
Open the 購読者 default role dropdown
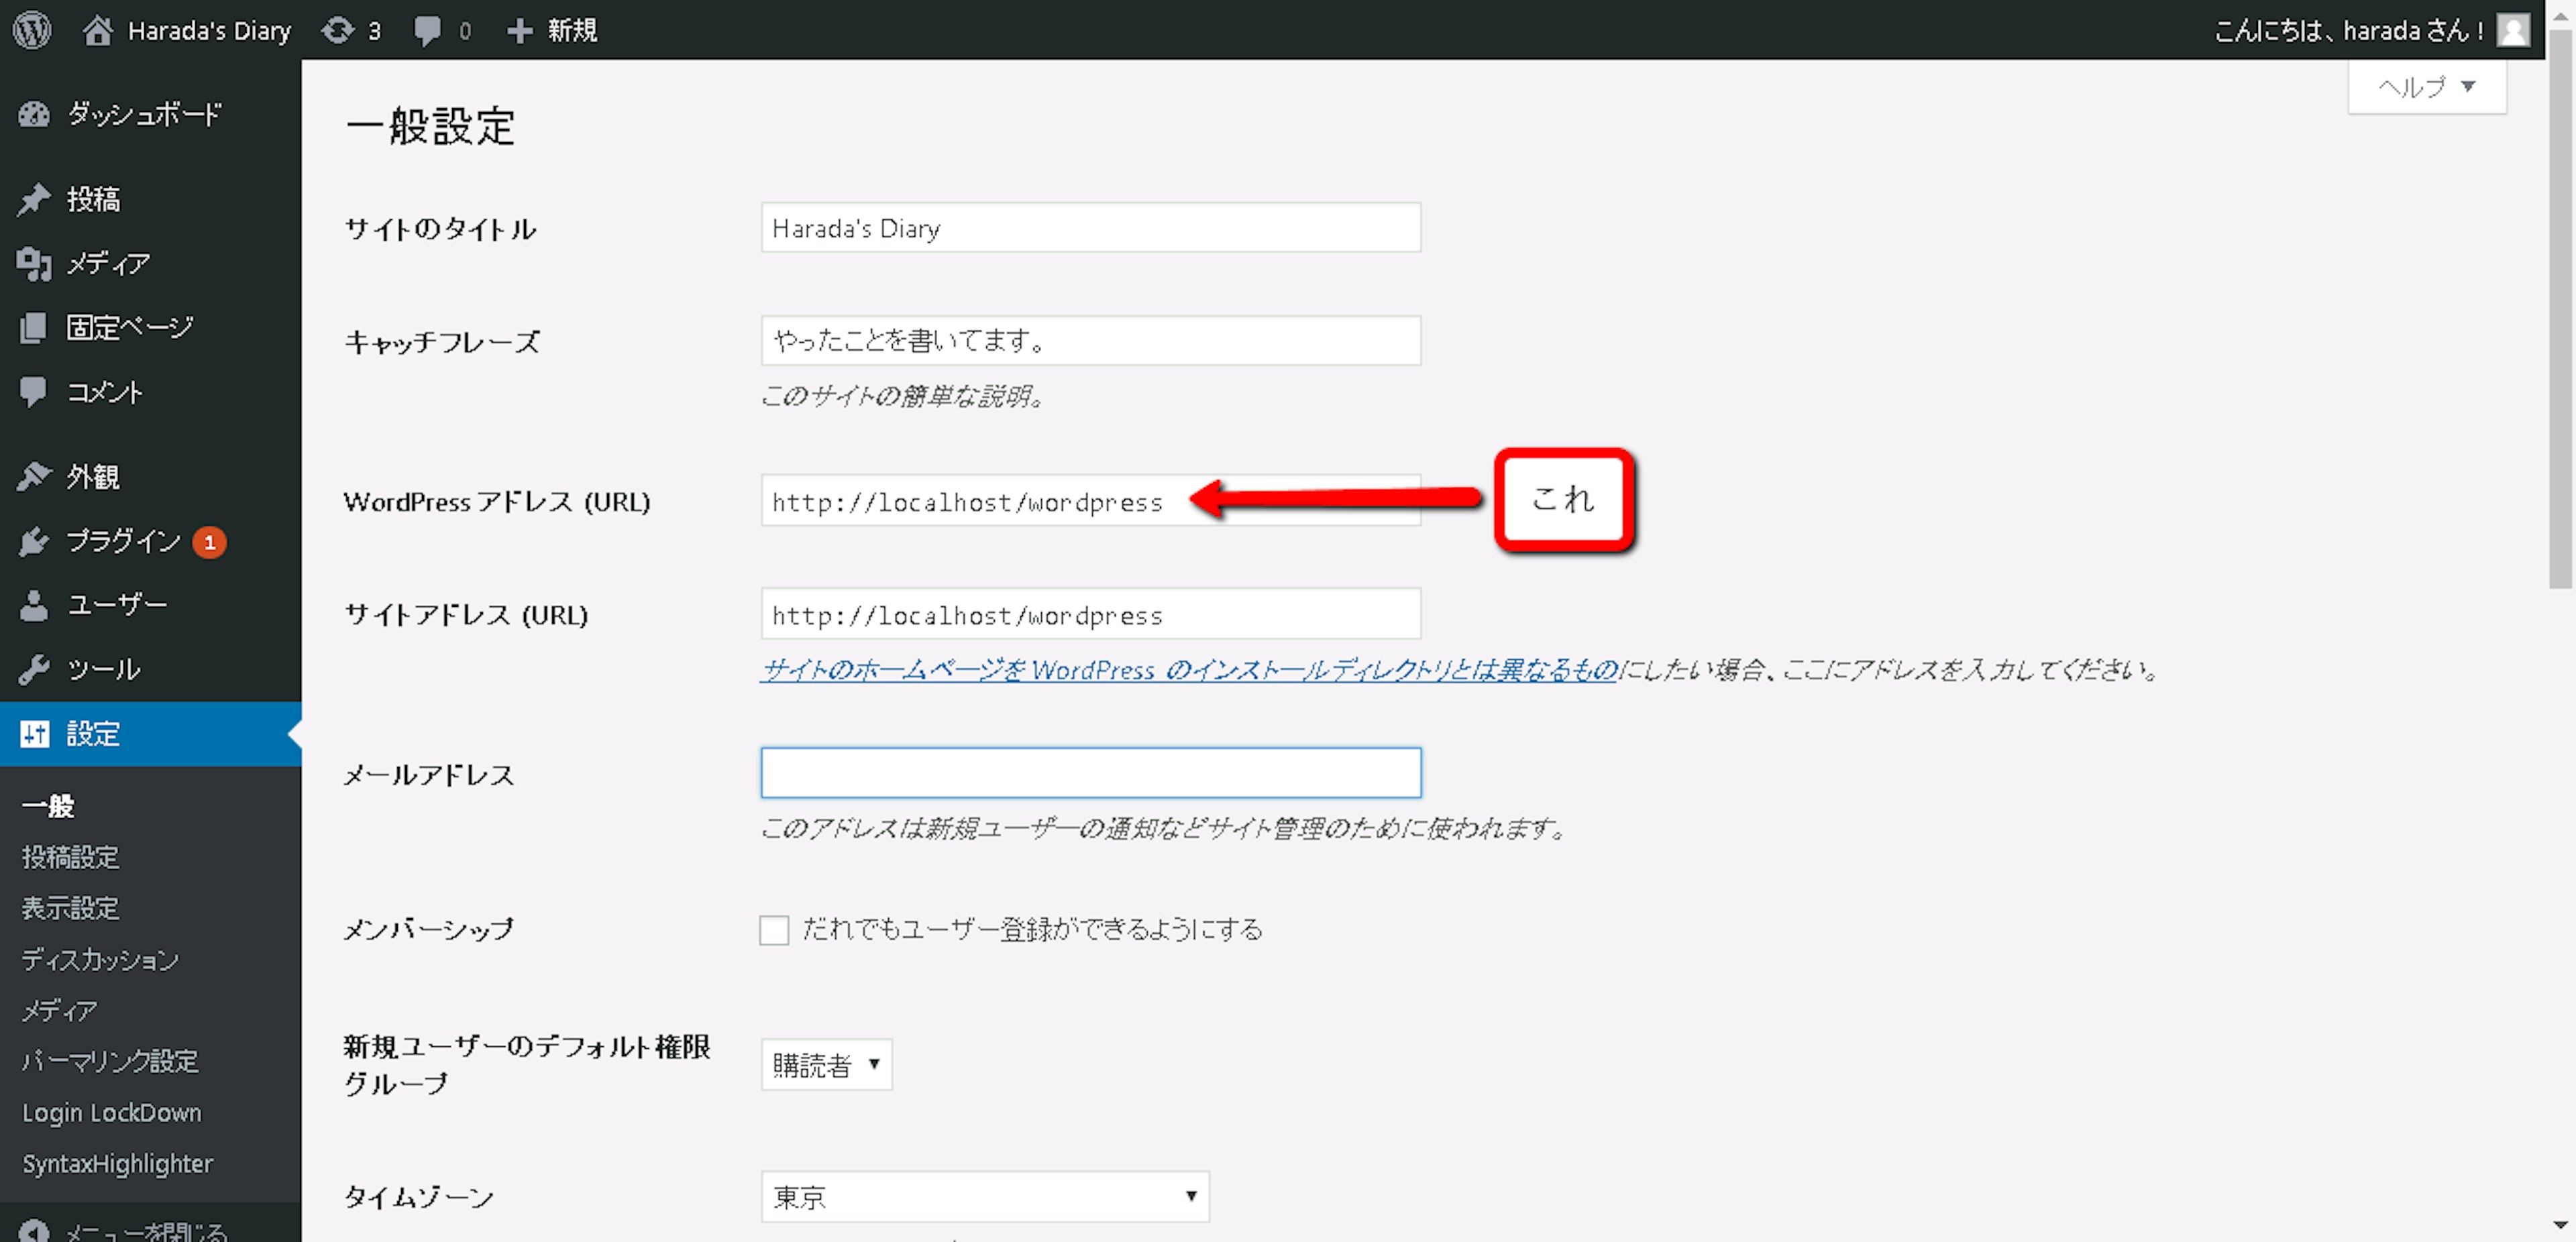click(x=826, y=1064)
